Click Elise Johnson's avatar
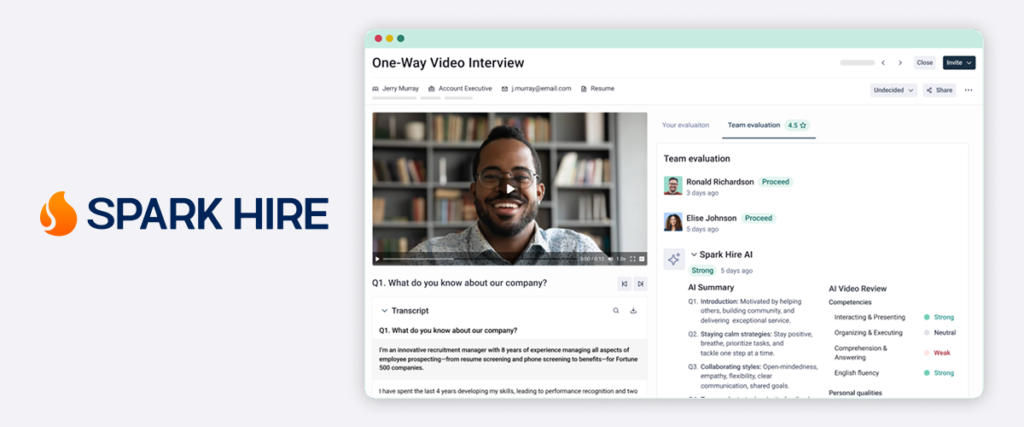 click(673, 222)
